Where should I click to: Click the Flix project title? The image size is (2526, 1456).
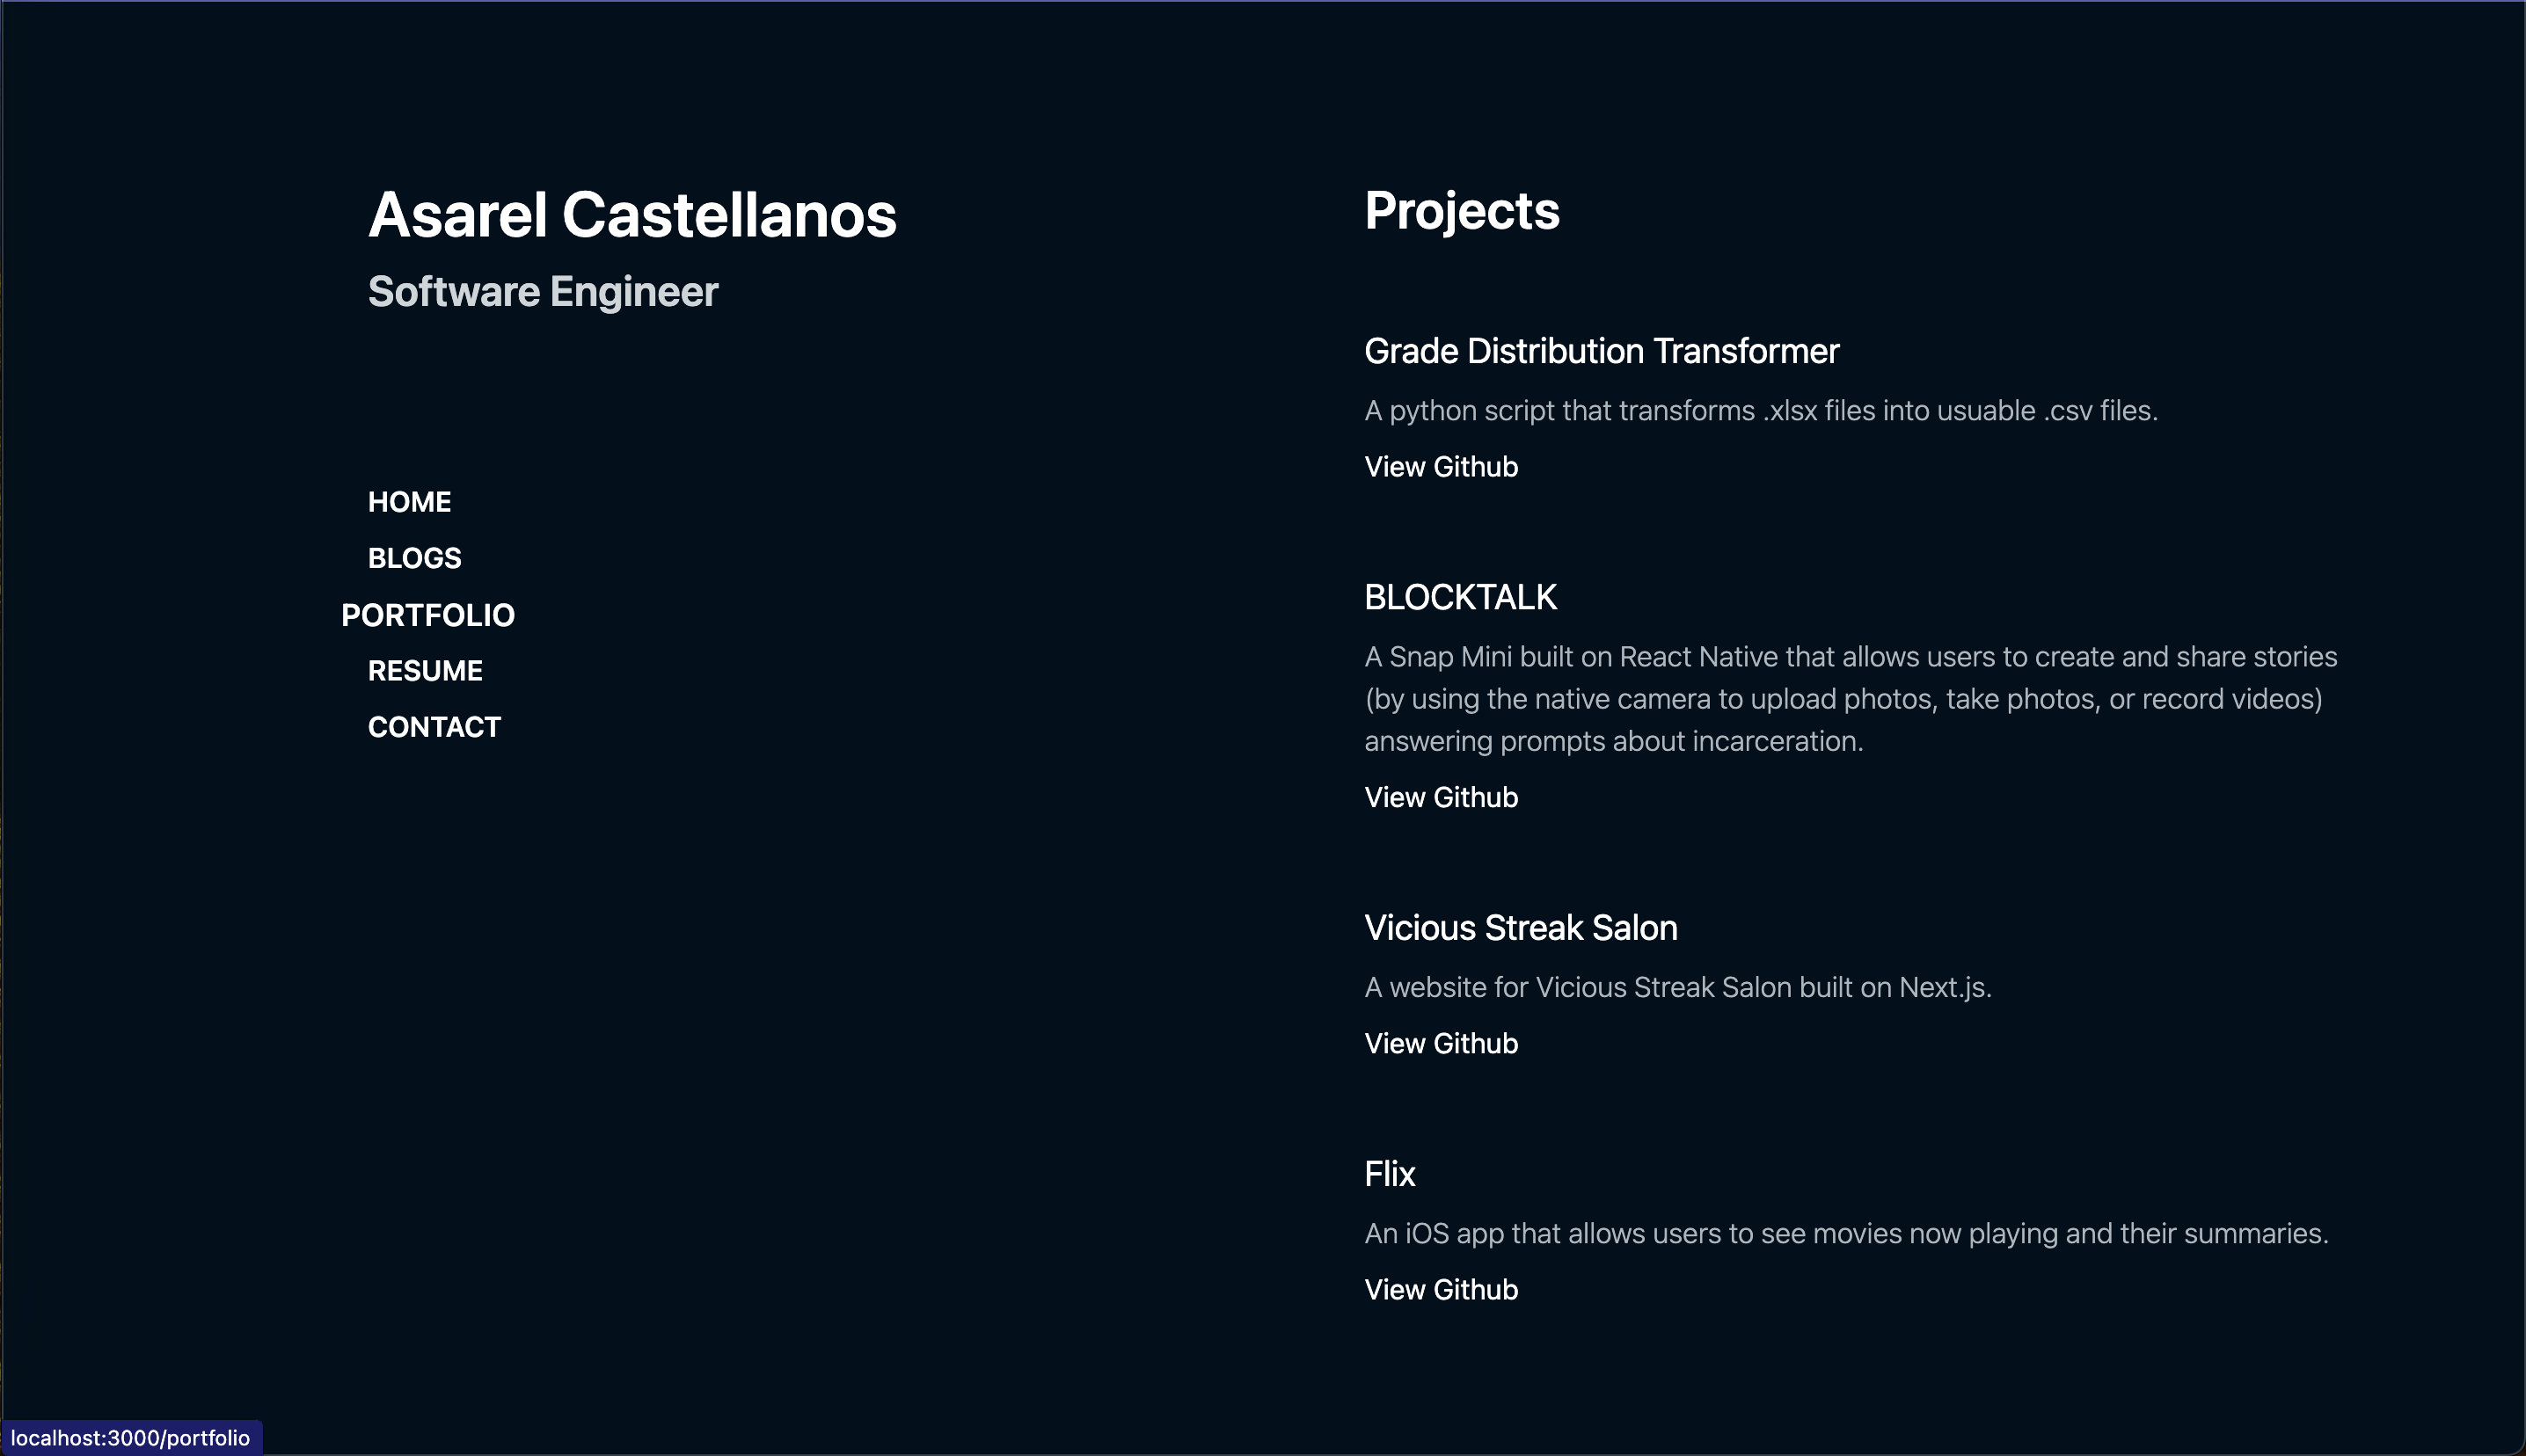point(1389,1174)
